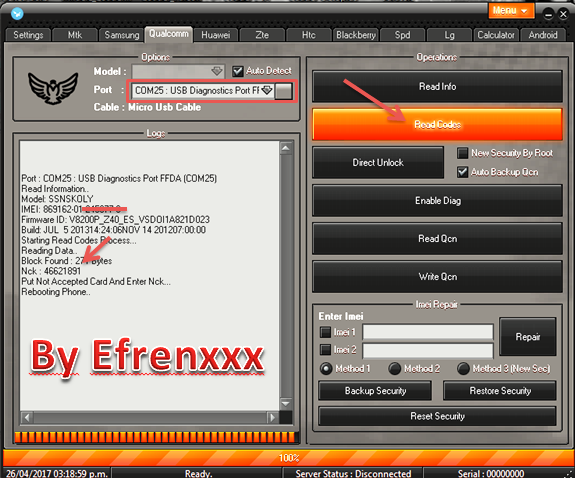Switch to the Huawei tab

[216, 35]
